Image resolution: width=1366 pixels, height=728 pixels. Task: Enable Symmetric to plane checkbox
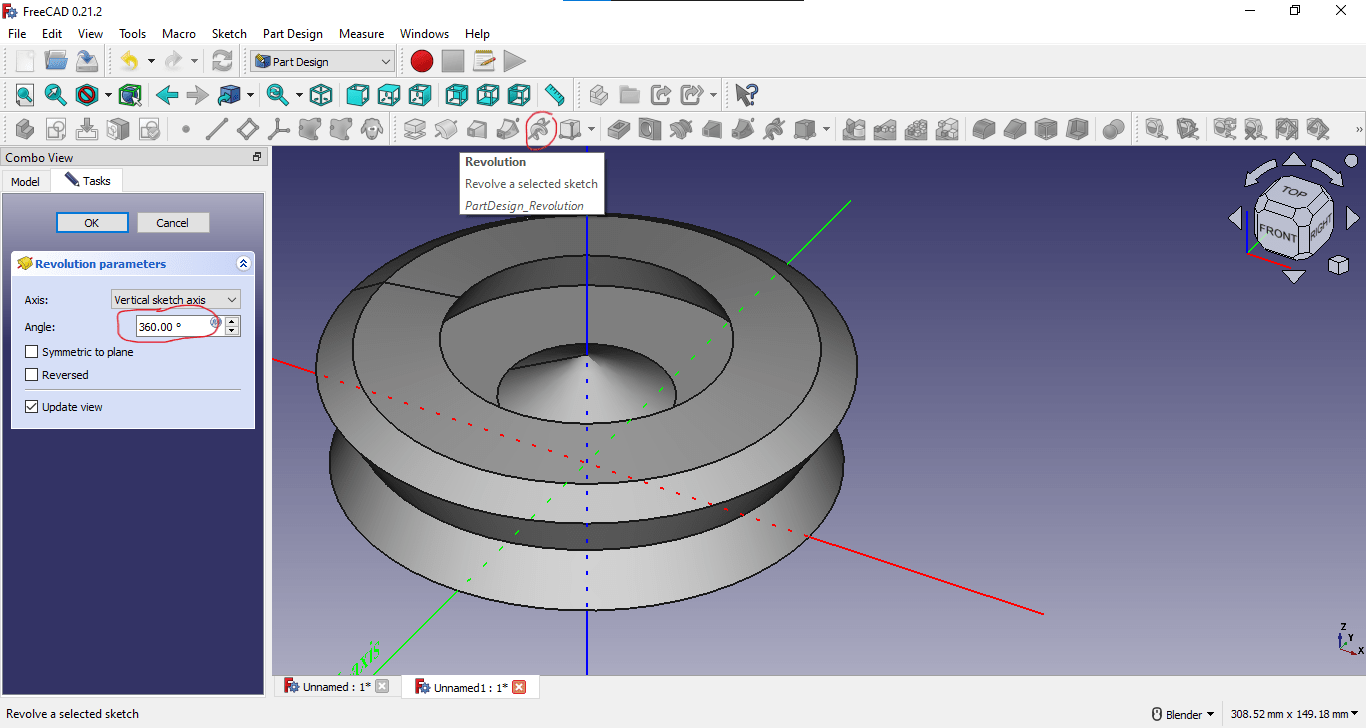32,352
